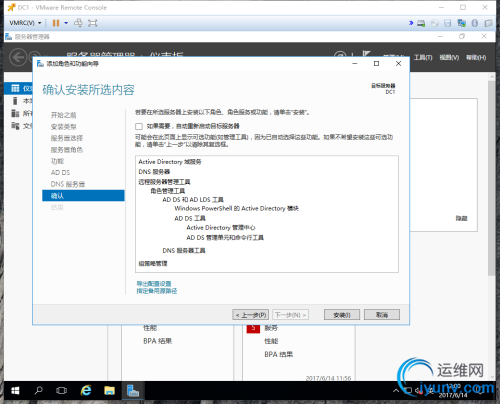Click the send Ctrl+Alt+Del icon in VMRC toolbar

(78, 23)
